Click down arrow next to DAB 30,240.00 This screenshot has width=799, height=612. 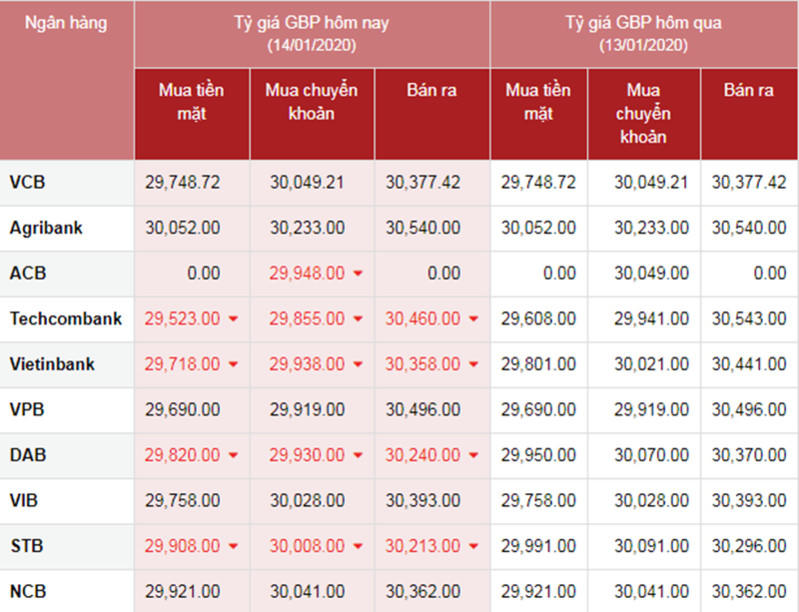(x=473, y=456)
